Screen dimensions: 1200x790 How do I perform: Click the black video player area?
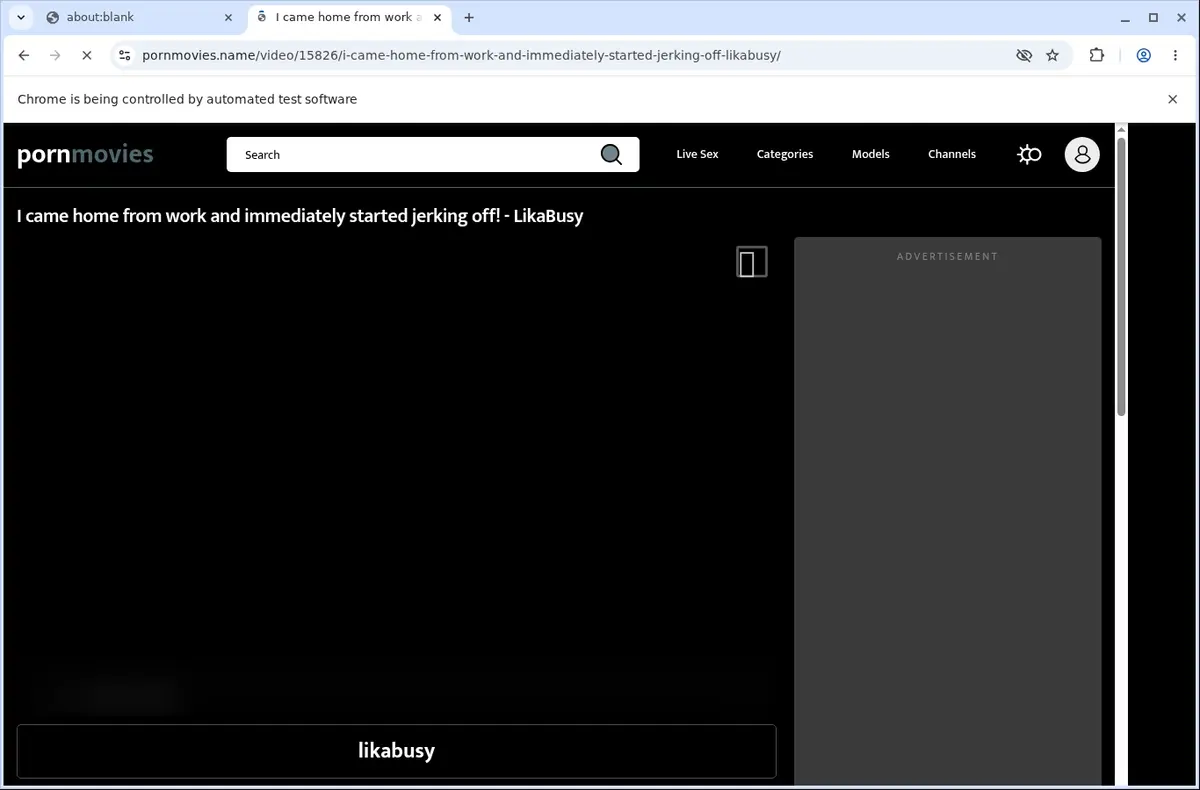click(396, 475)
